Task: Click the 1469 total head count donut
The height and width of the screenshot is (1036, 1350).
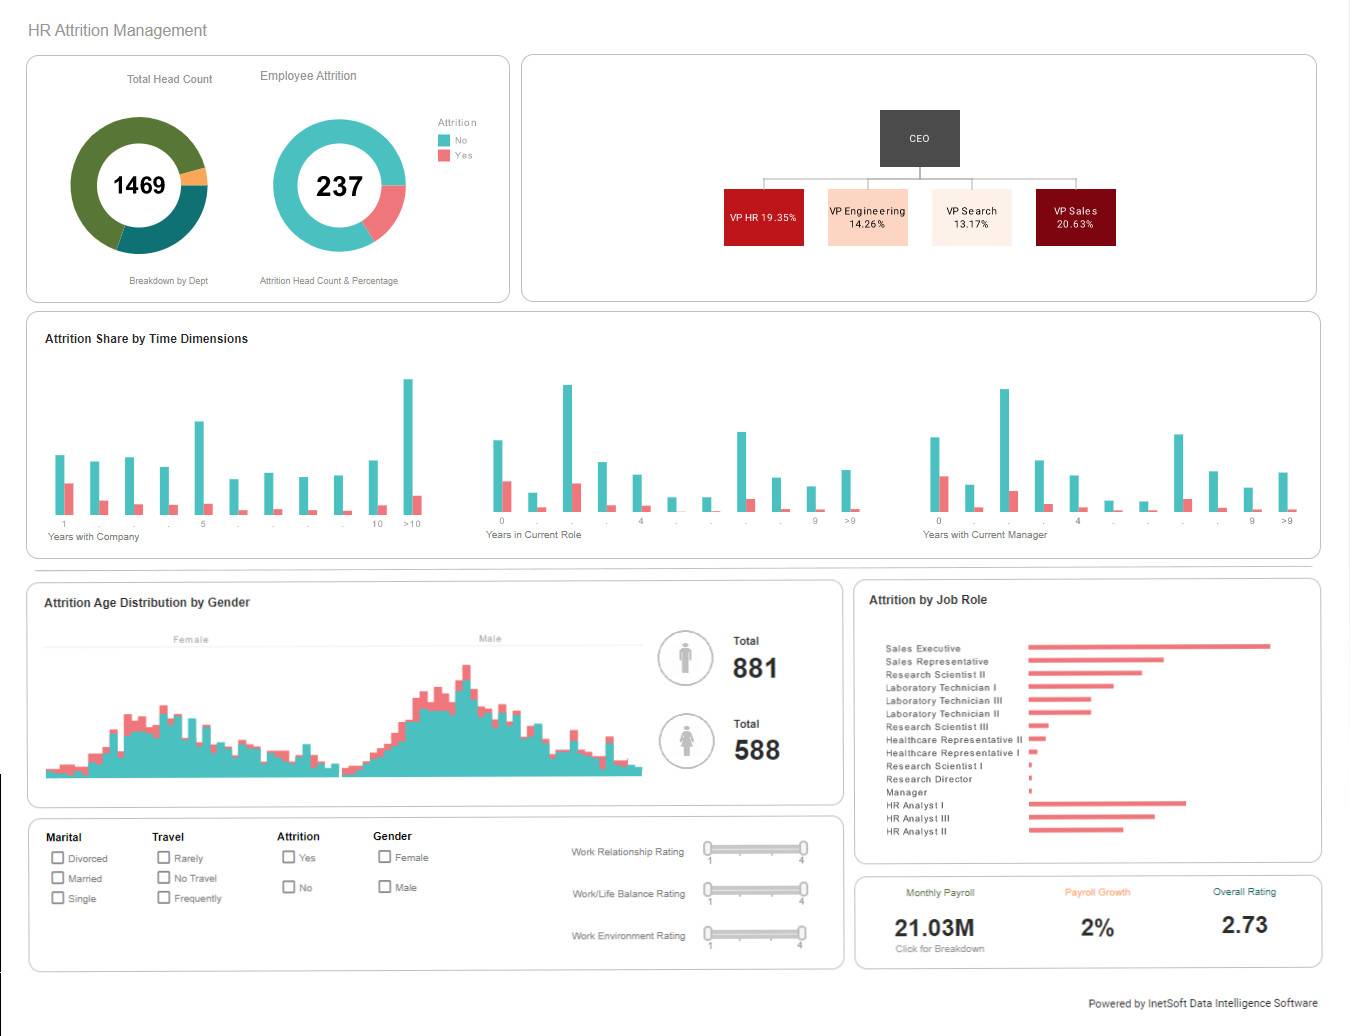Action: click(x=139, y=185)
